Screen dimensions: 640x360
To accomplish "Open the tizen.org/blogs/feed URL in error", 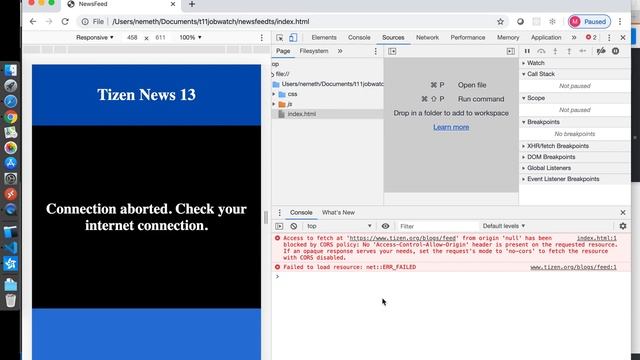I will pos(402,238).
